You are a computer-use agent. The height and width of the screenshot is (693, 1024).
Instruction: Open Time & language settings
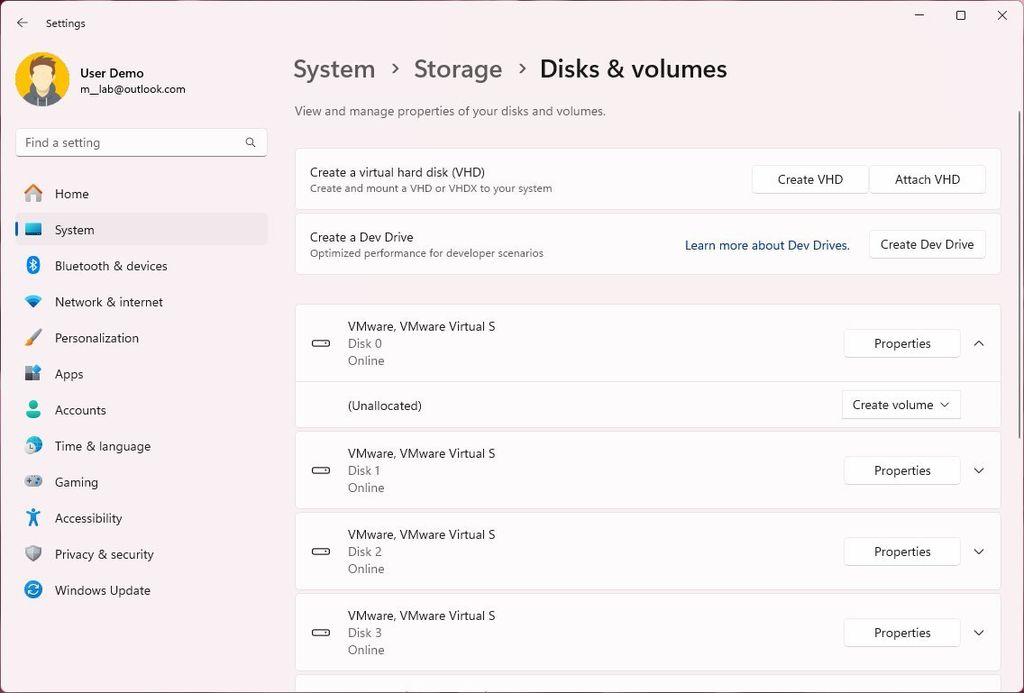[100, 445]
